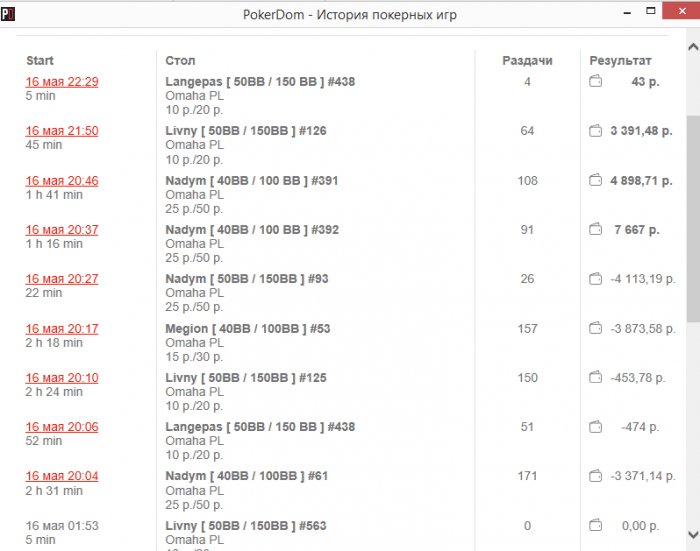
Task: Select table name Nadym [ 40BB / 100 BB ] #391
Action: click(252, 181)
